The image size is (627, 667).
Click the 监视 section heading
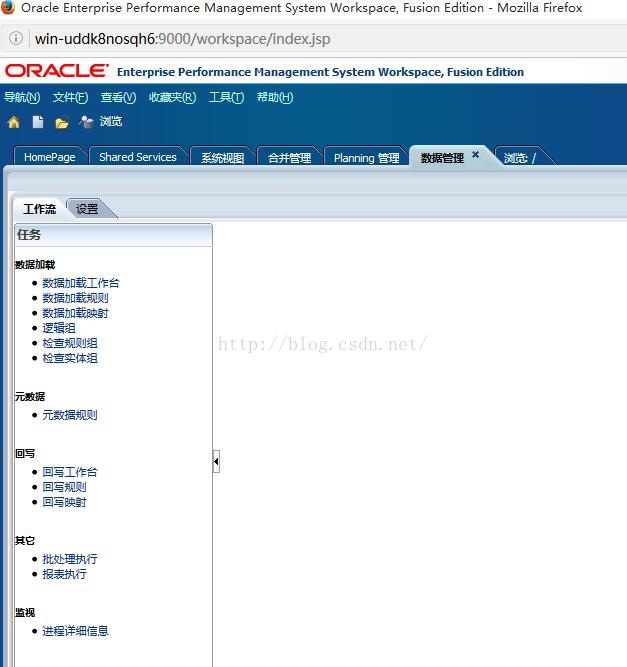click(x=25, y=613)
